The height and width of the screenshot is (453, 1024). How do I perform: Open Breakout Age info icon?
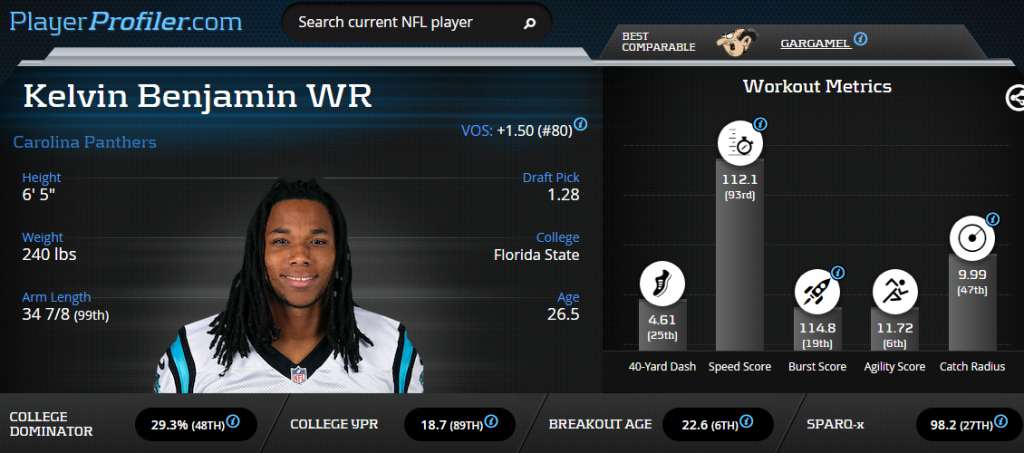[746, 422]
